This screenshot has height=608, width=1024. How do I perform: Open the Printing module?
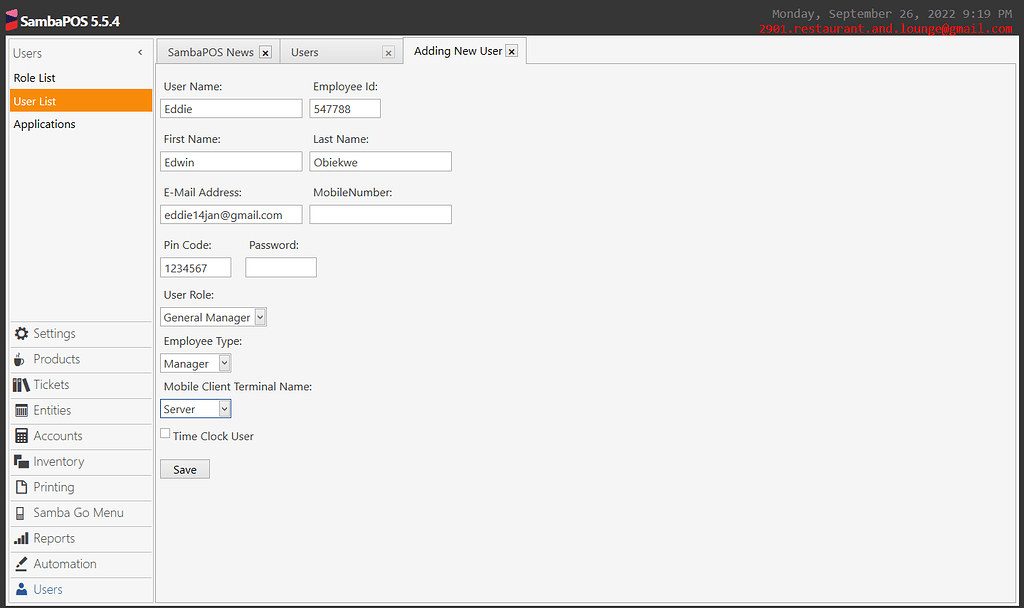pos(55,487)
